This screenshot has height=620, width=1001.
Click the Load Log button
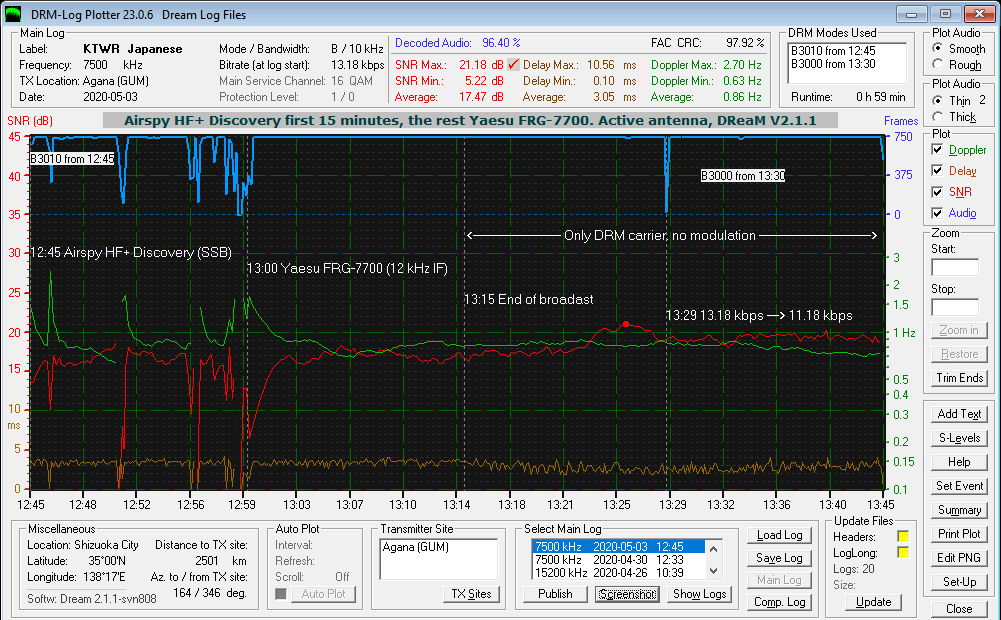[x=779, y=535]
